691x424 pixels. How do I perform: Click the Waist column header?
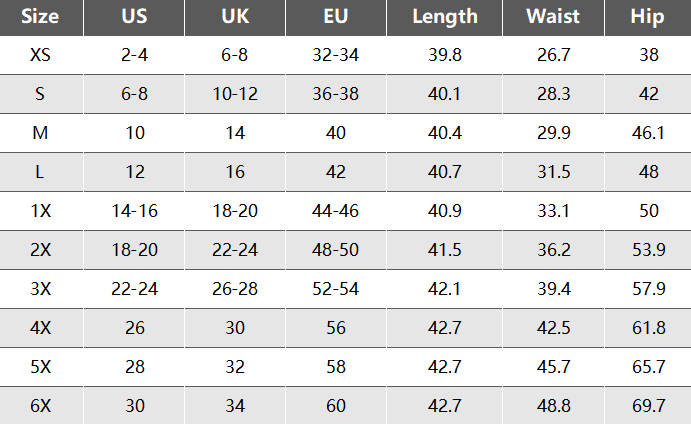click(x=553, y=17)
